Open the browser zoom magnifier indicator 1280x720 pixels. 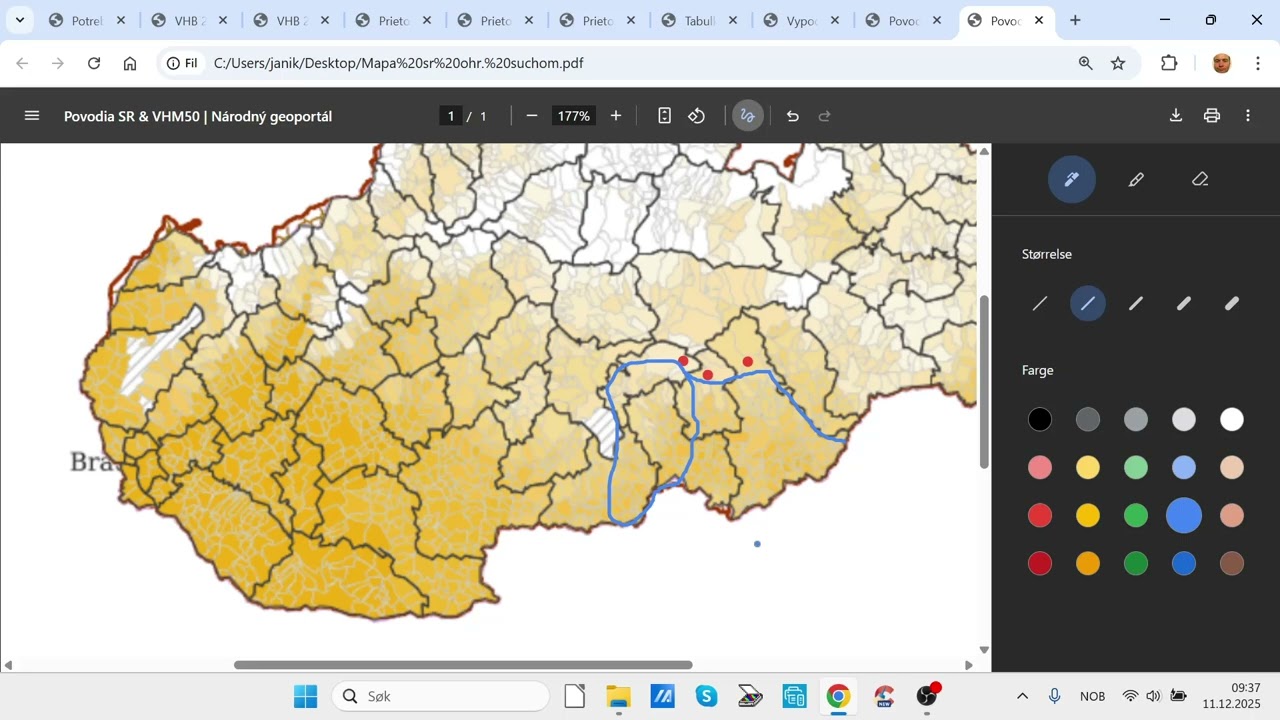[1086, 63]
